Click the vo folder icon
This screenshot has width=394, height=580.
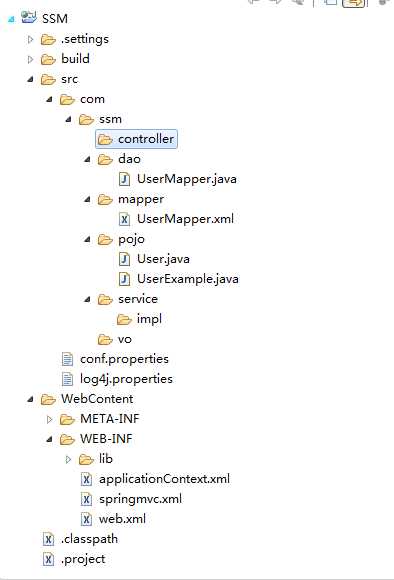point(105,339)
